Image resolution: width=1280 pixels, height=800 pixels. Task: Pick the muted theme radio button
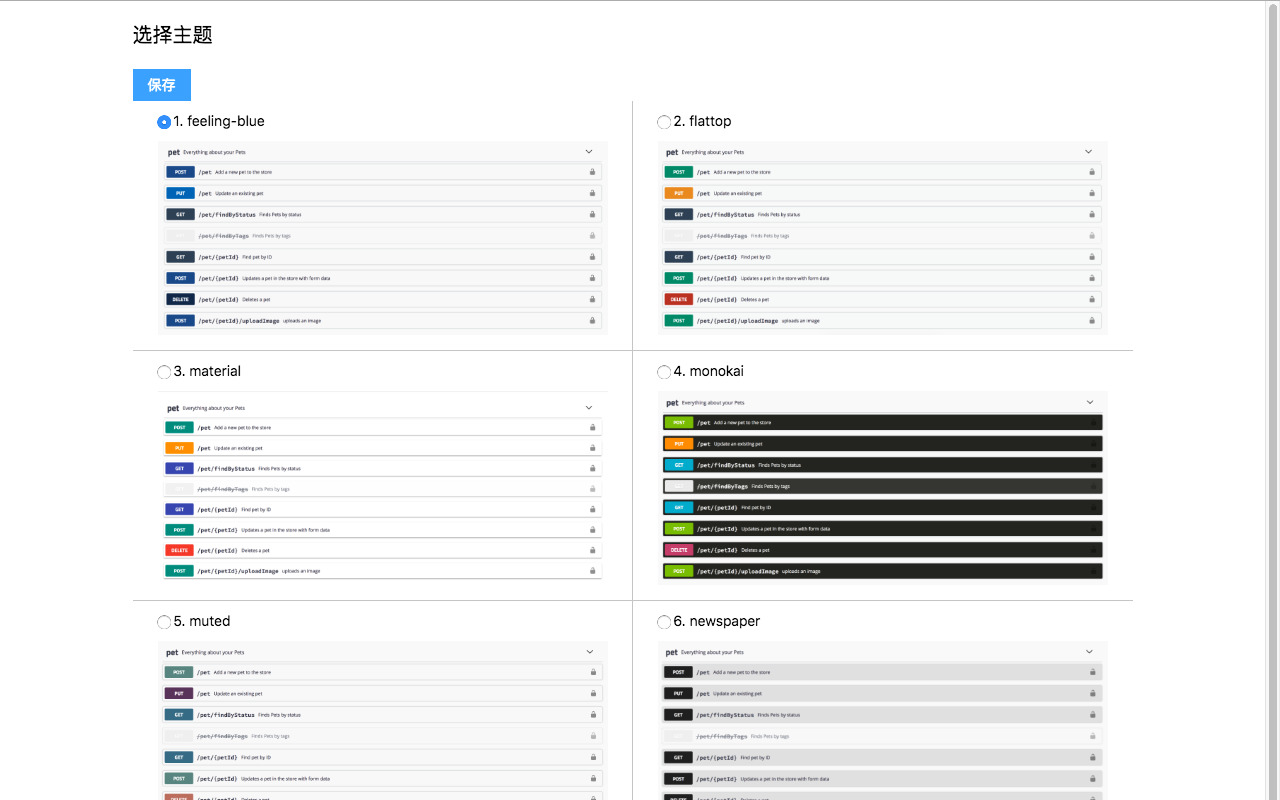[x=164, y=622]
